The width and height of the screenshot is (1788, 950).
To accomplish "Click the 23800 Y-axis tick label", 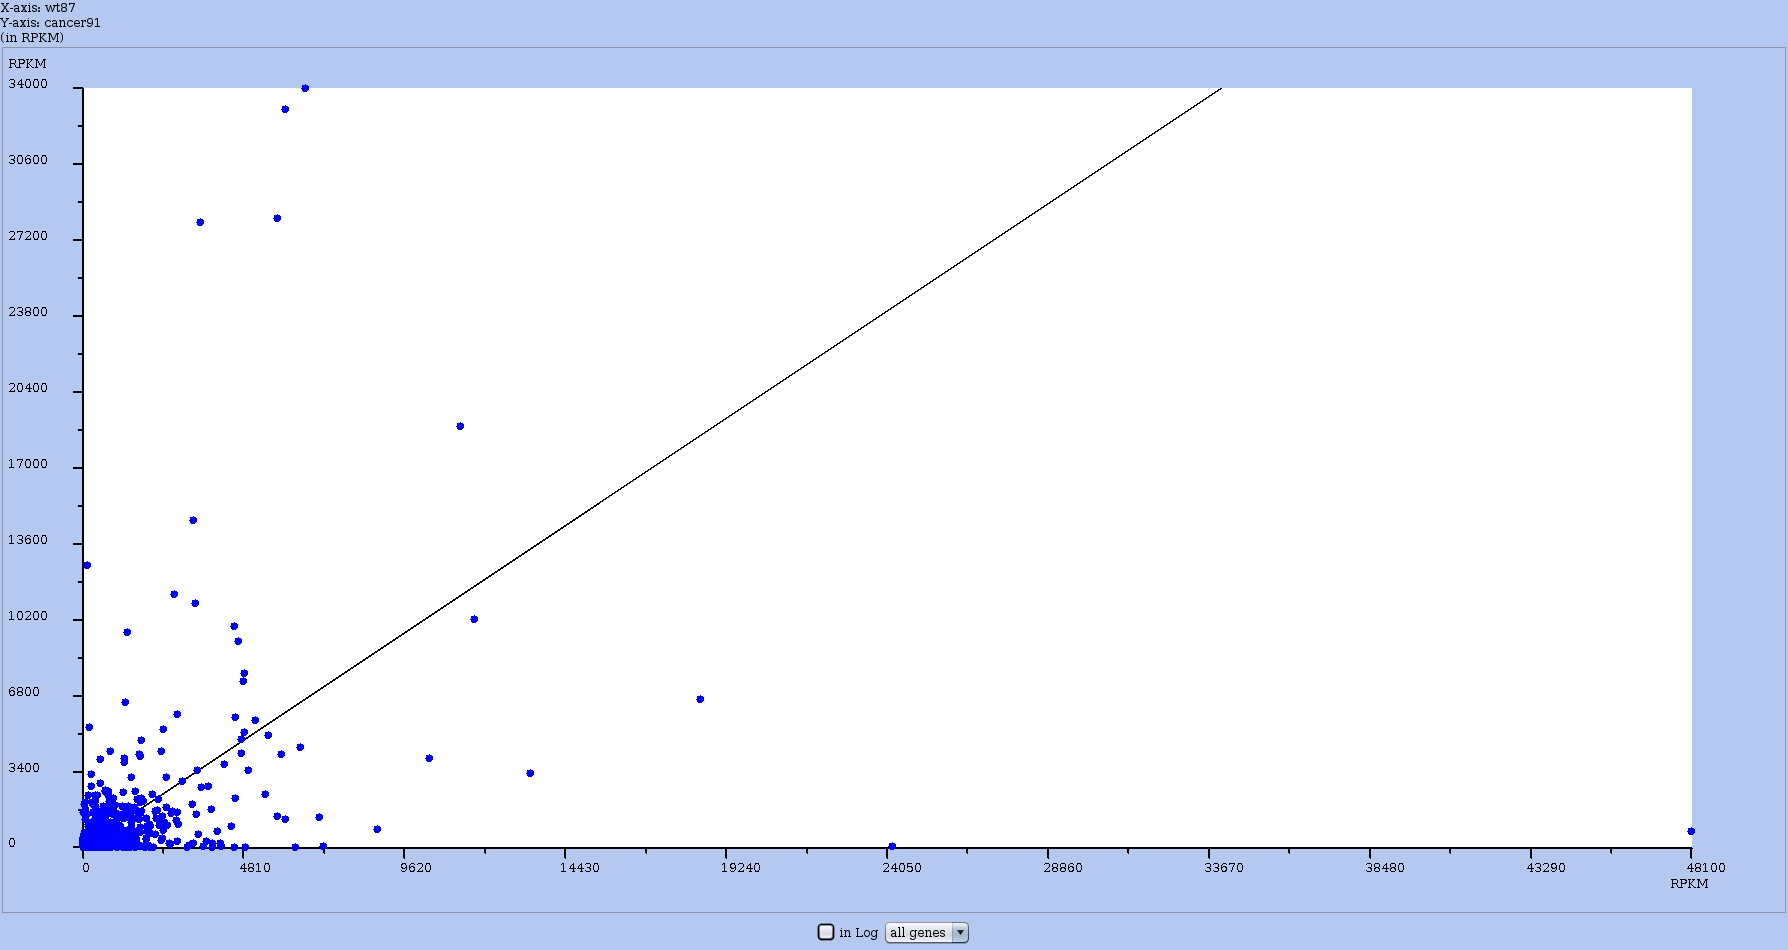I will (x=28, y=312).
